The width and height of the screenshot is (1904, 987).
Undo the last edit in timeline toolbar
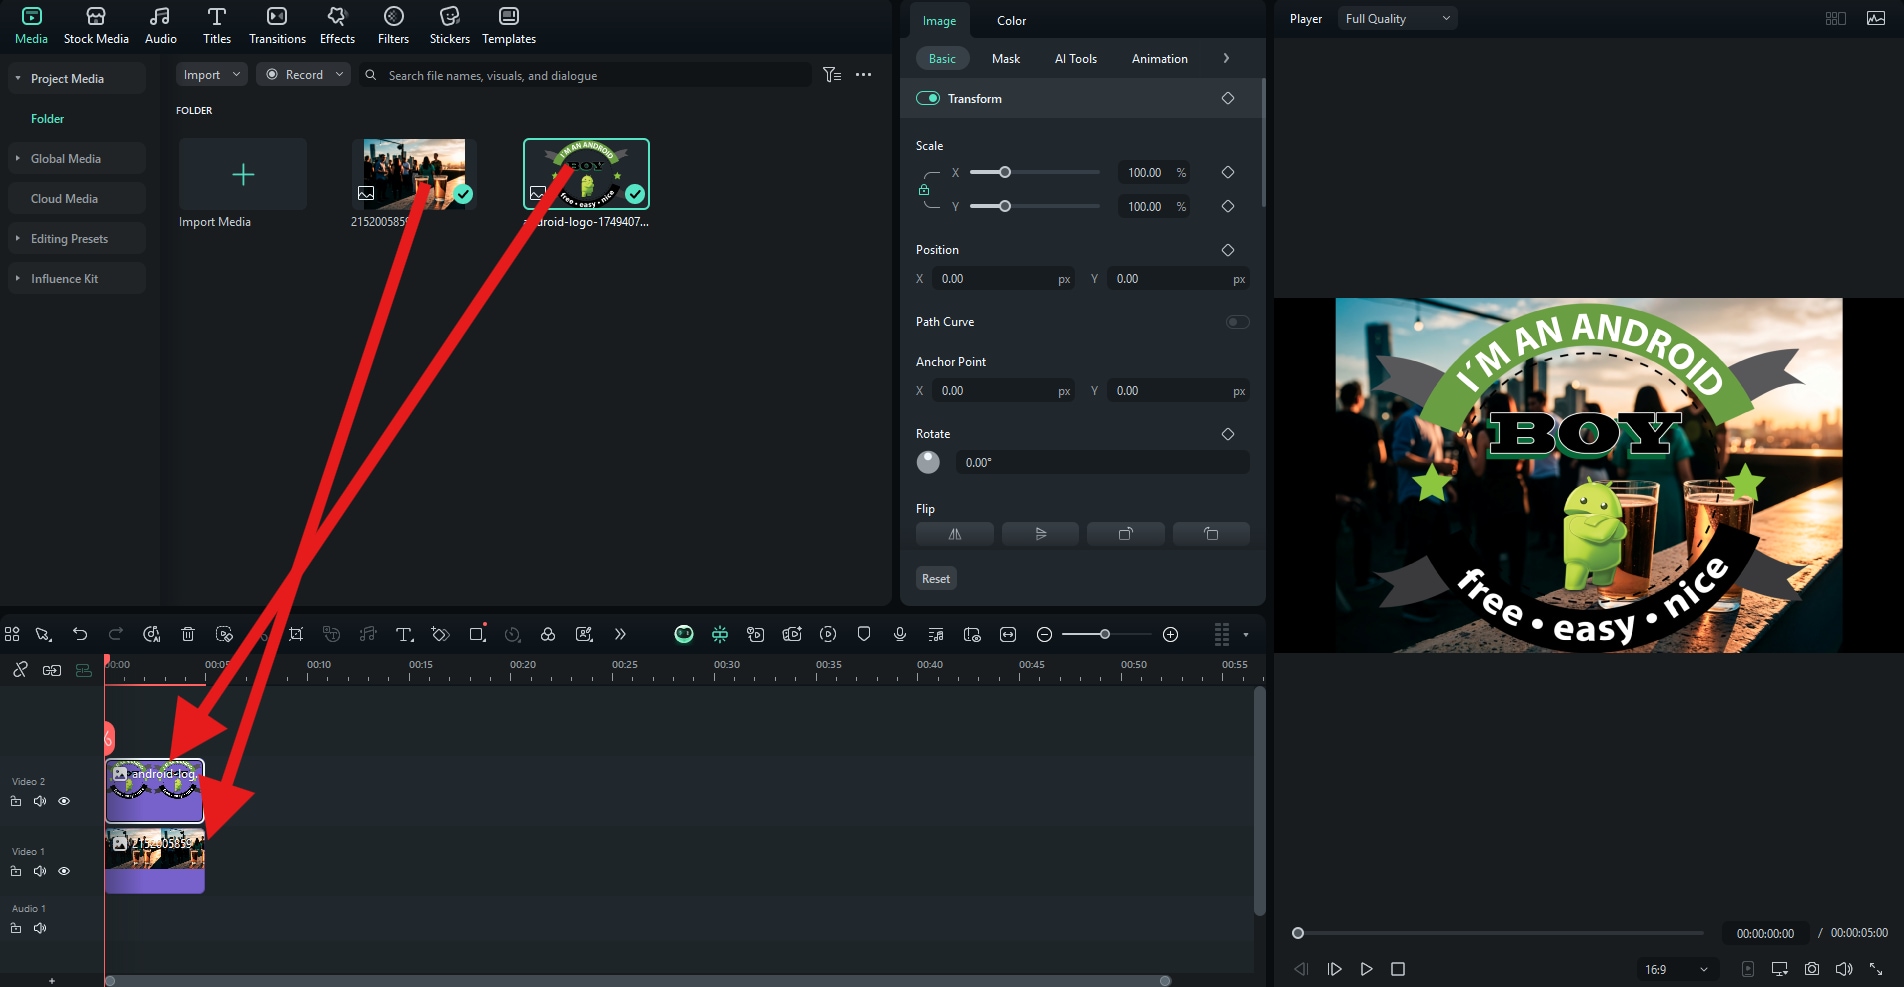80,634
